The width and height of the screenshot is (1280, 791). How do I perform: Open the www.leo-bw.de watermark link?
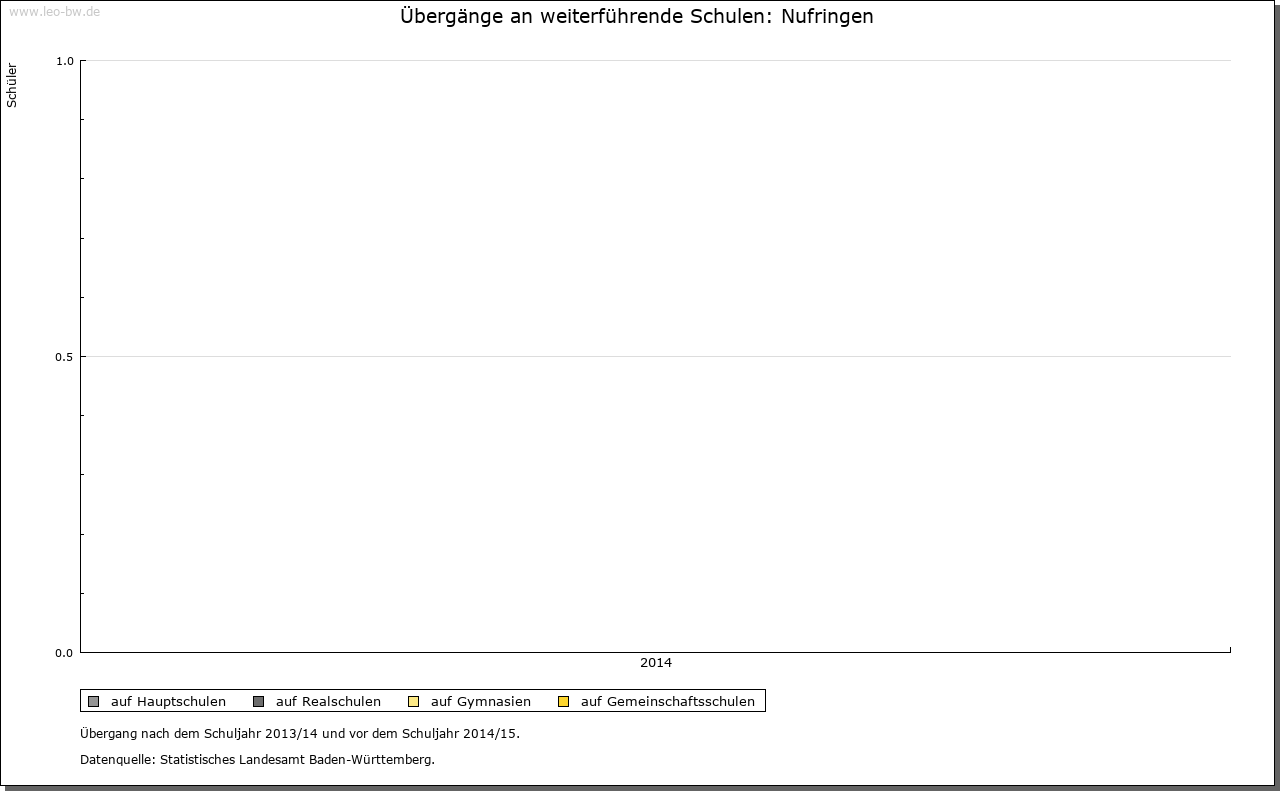pyautogui.click(x=54, y=12)
